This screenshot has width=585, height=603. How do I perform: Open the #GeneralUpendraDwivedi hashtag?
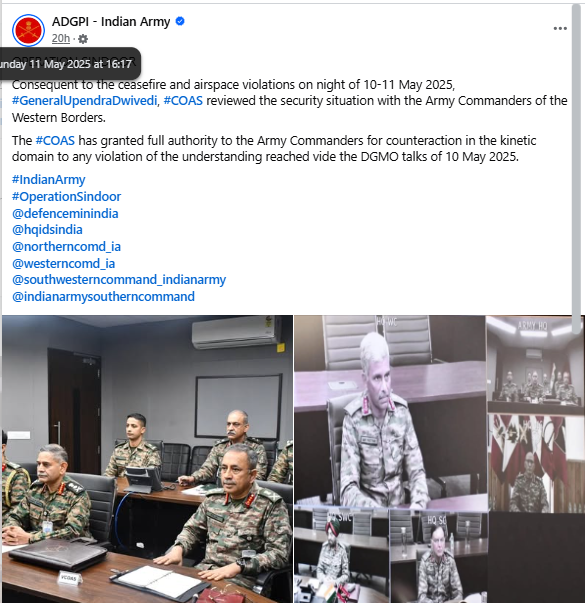click(85, 101)
